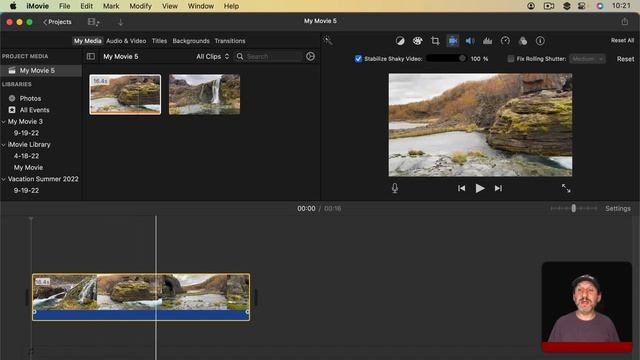Open the Volume adjustment icon

470,41
